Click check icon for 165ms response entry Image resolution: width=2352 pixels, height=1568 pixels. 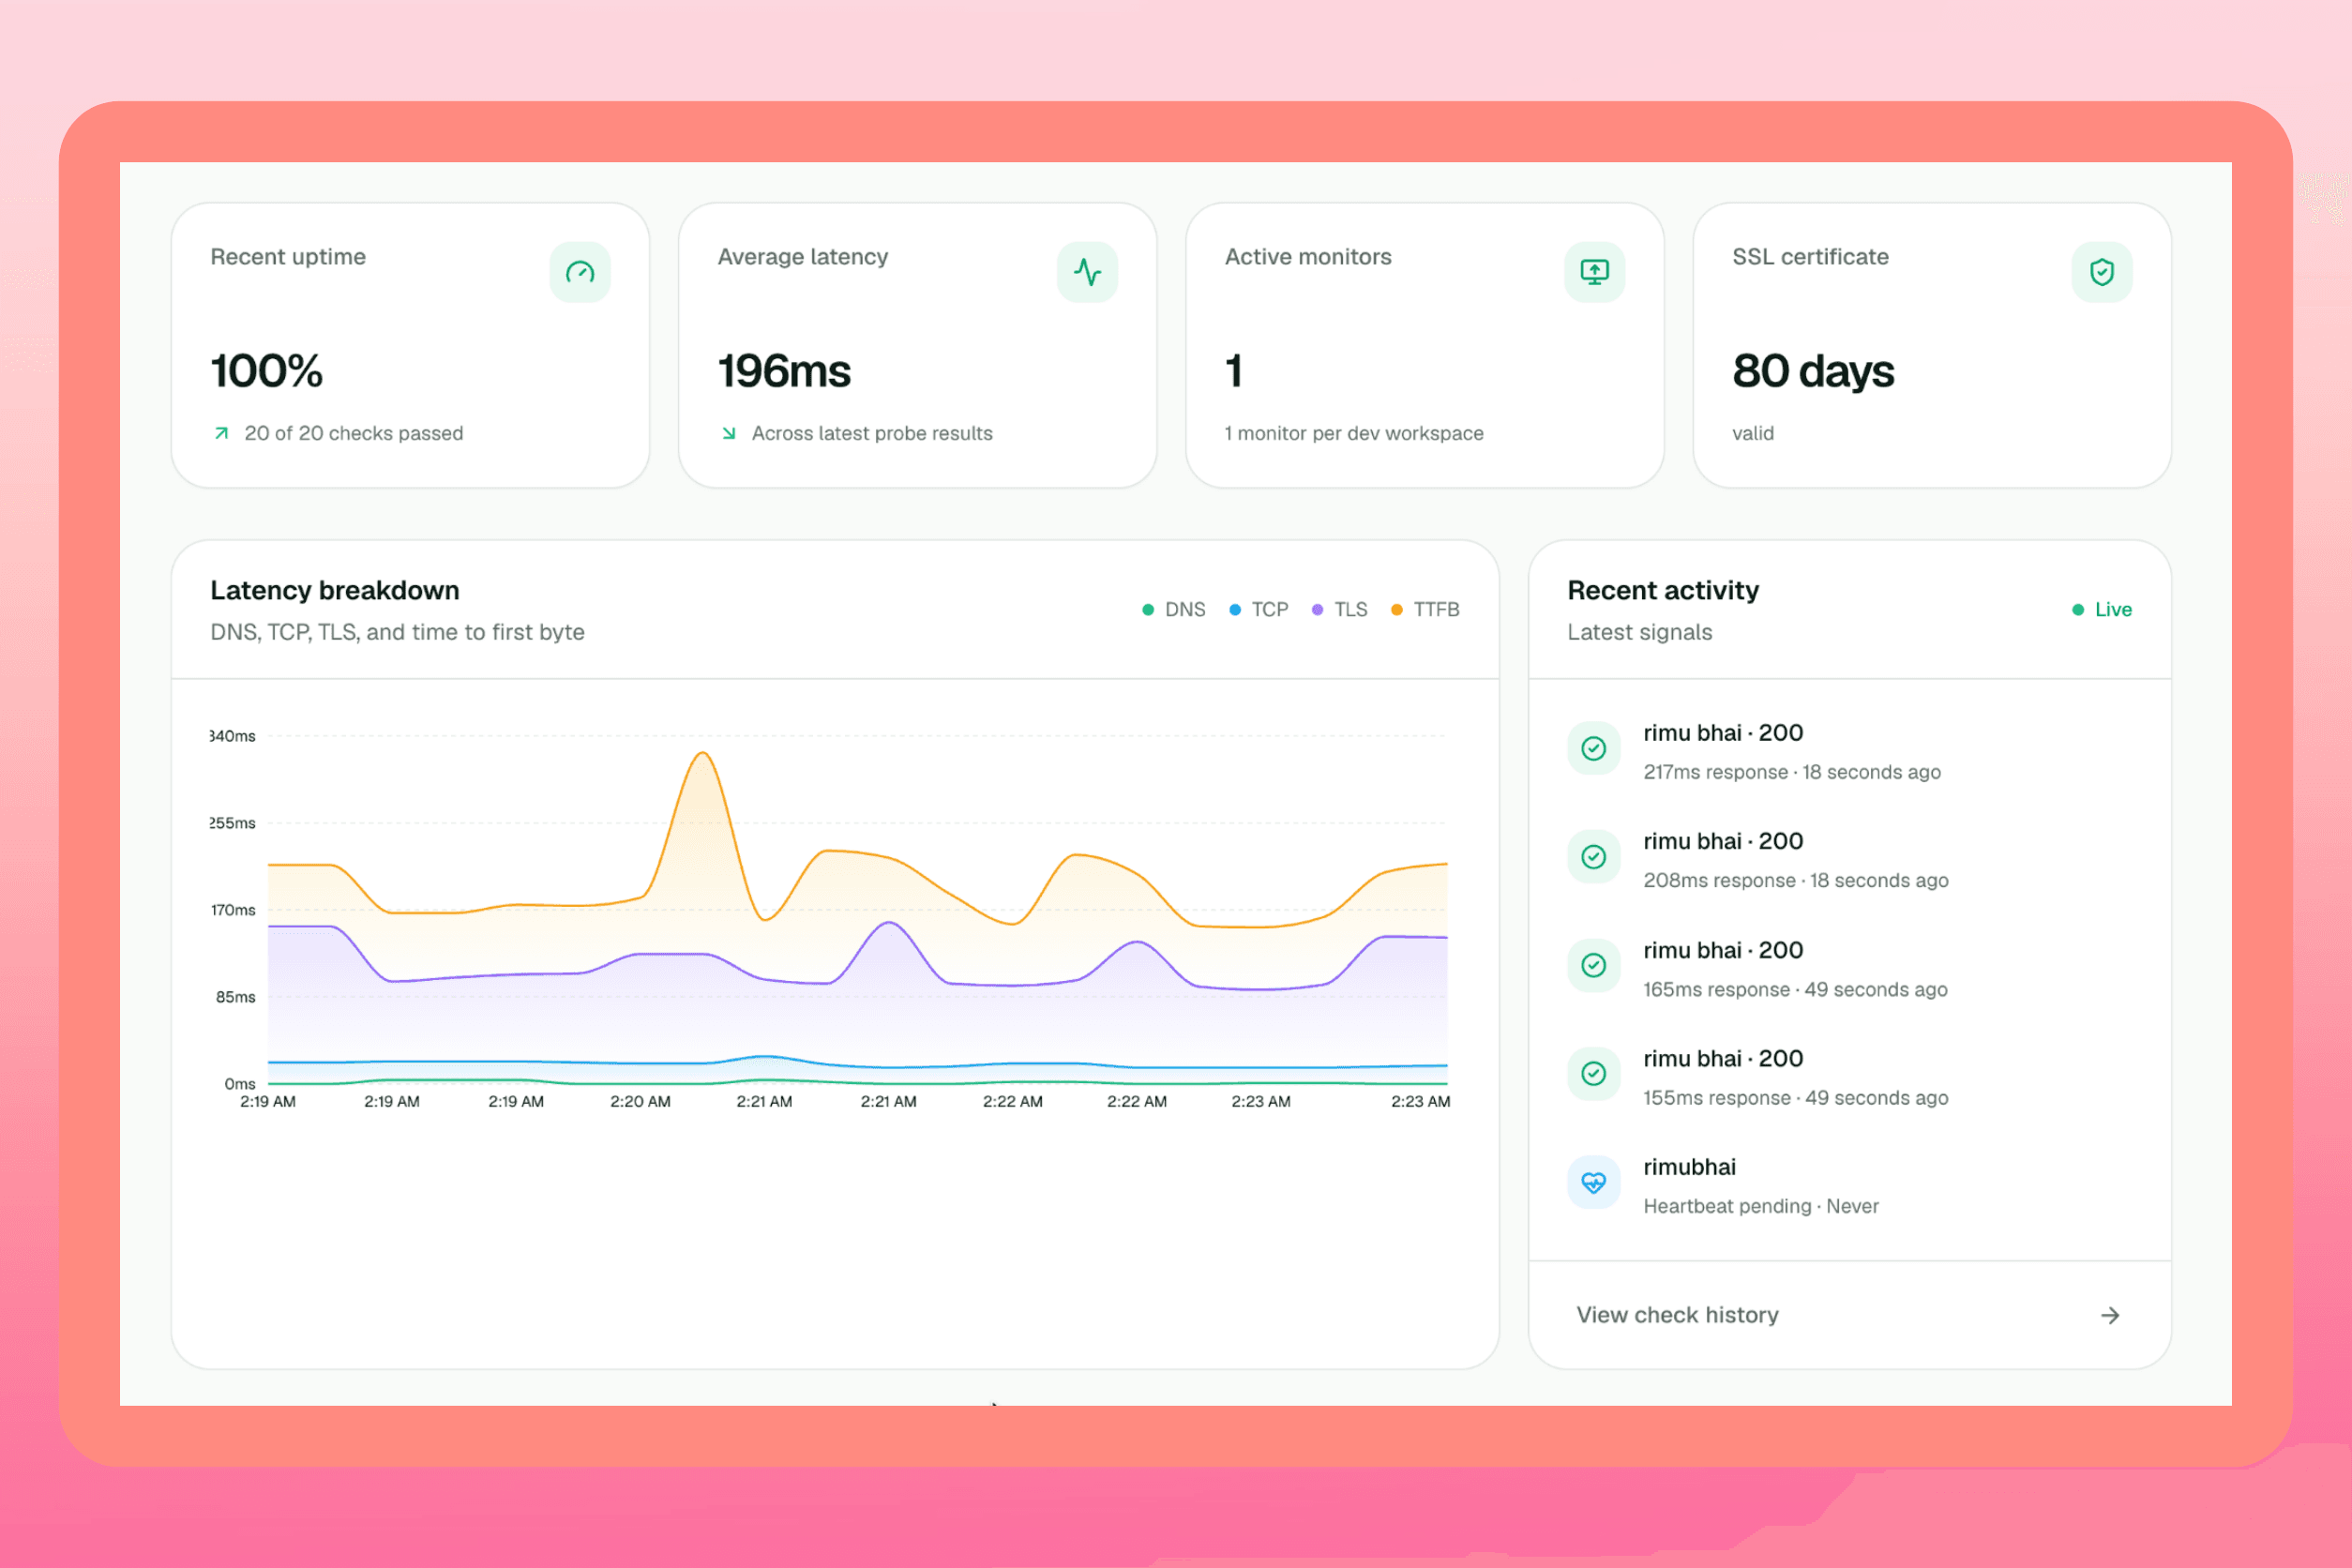(1594, 965)
